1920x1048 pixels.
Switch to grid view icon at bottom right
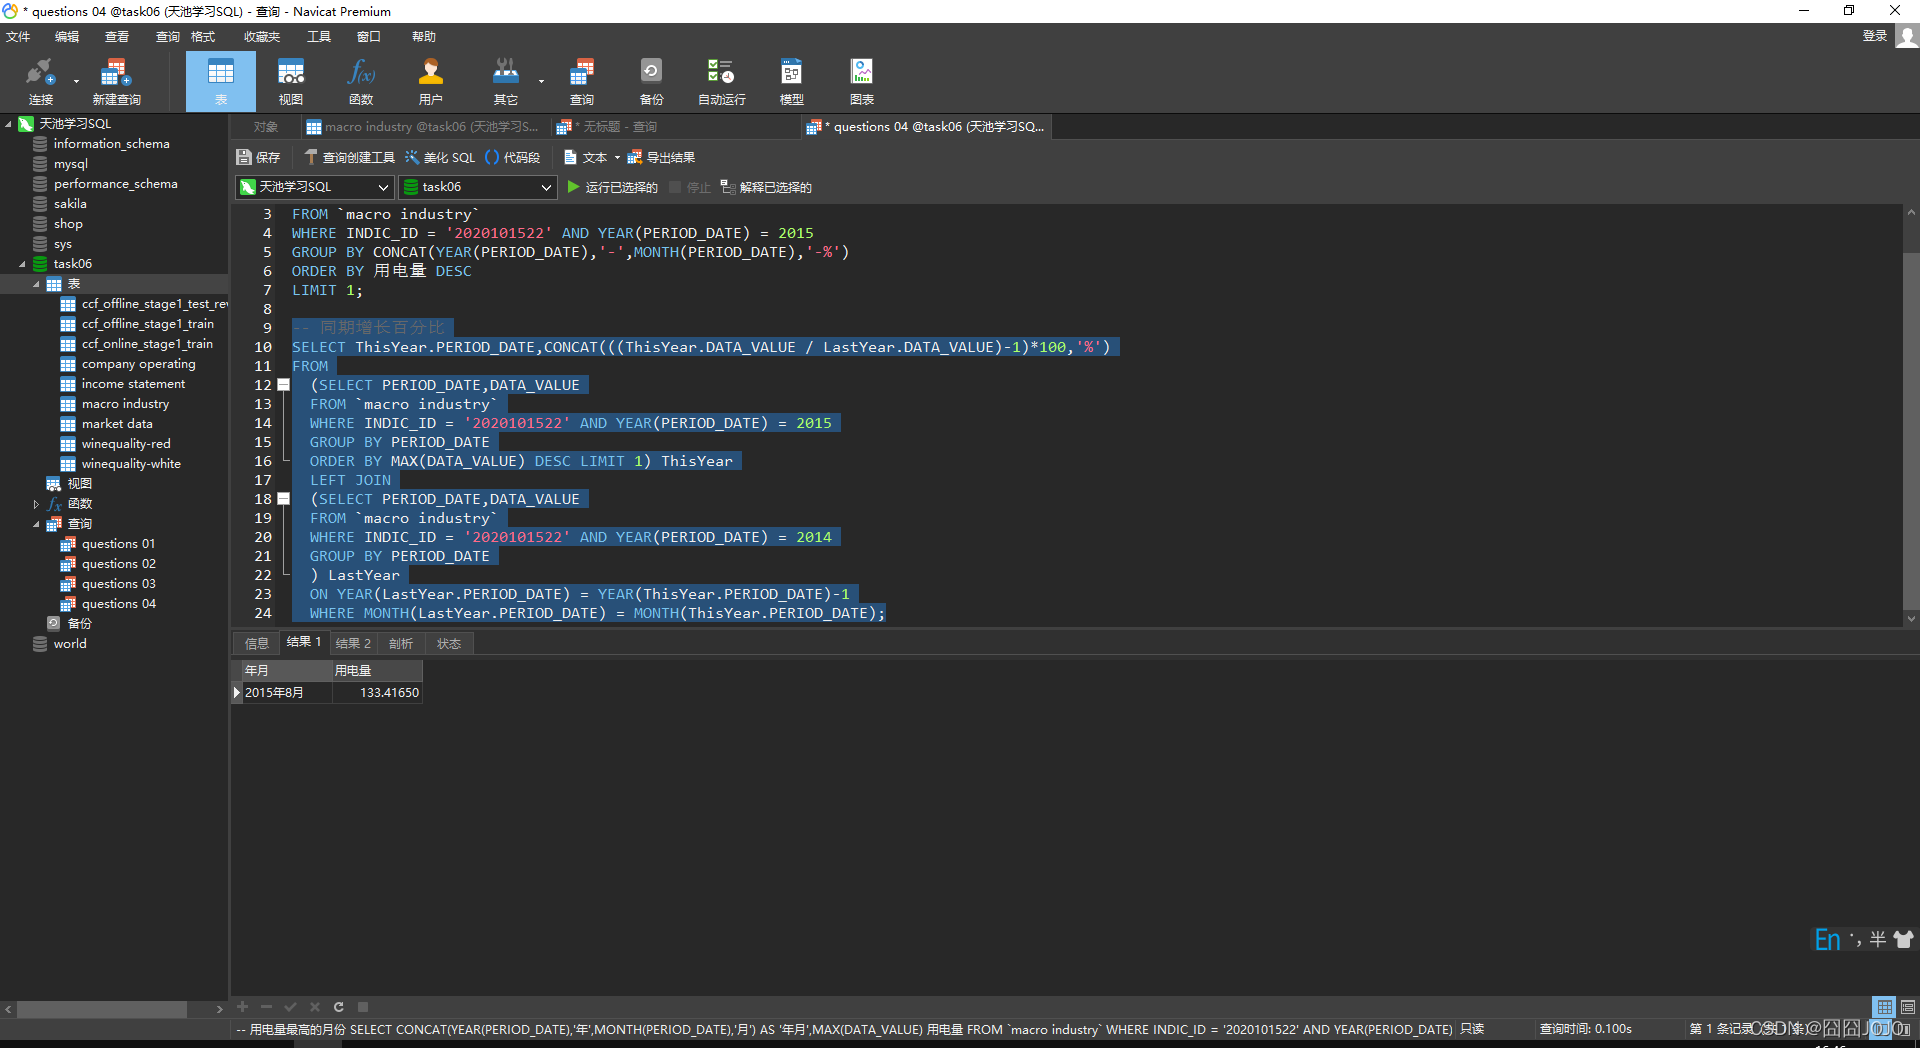coord(1884,1007)
